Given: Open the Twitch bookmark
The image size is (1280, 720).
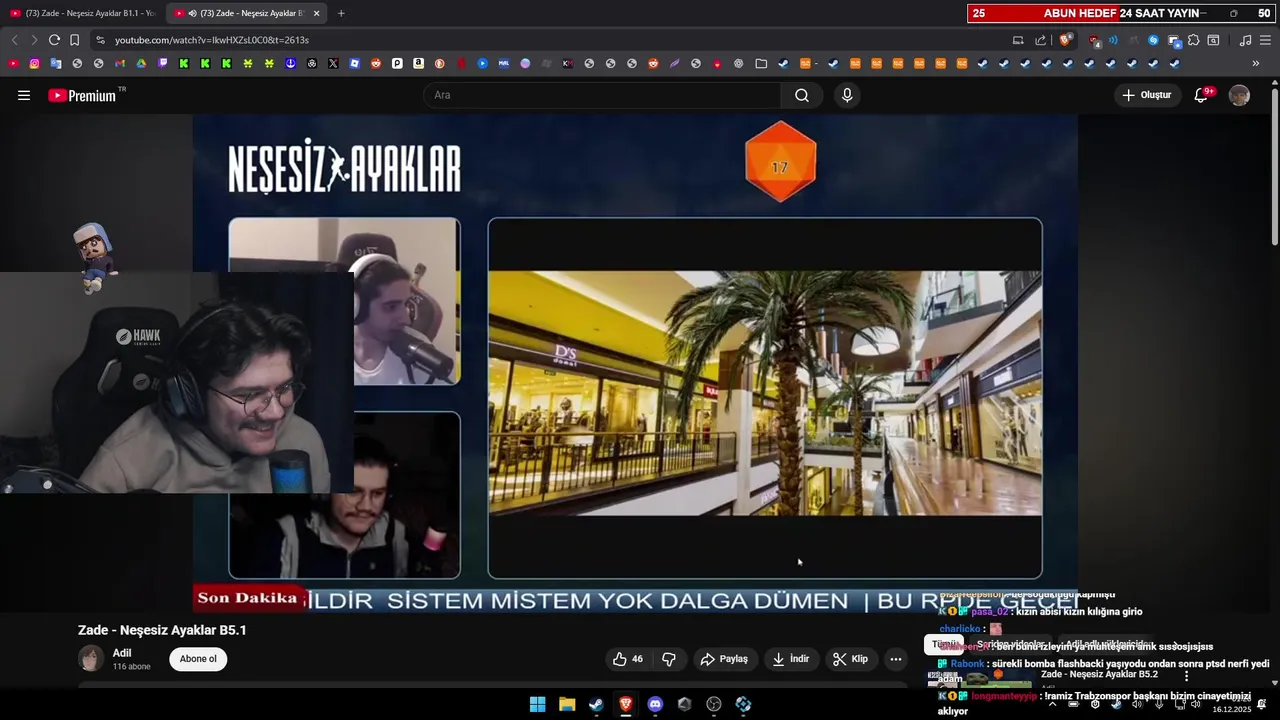Looking at the screenshot, I should pos(163,63).
